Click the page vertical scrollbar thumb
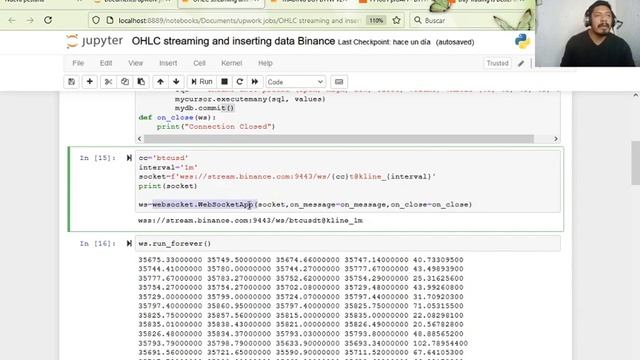The image size is (640, 360). click(x=636, y=162)
